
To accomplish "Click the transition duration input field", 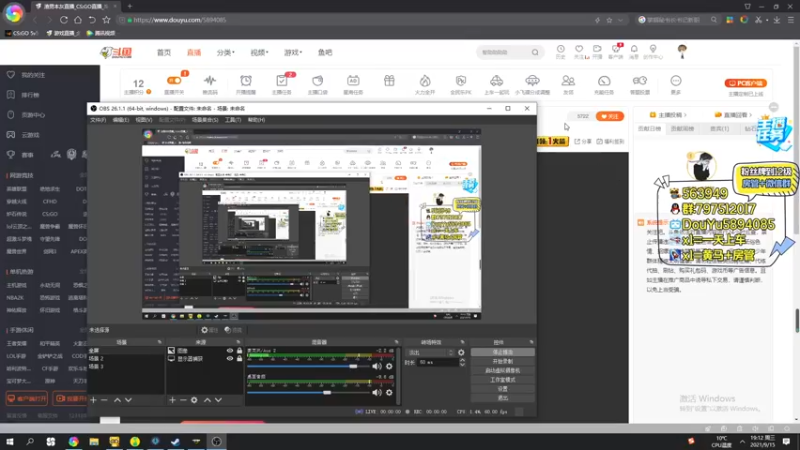I will click(438, 362).
